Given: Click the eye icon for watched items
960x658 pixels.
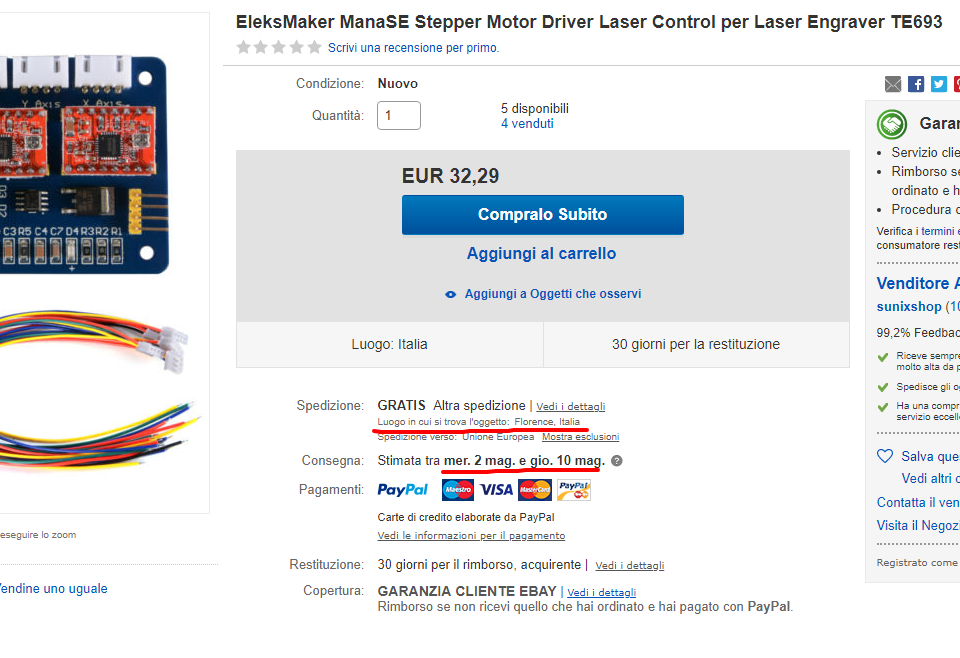Looking at the screenshot, I should tap(451, 294).
